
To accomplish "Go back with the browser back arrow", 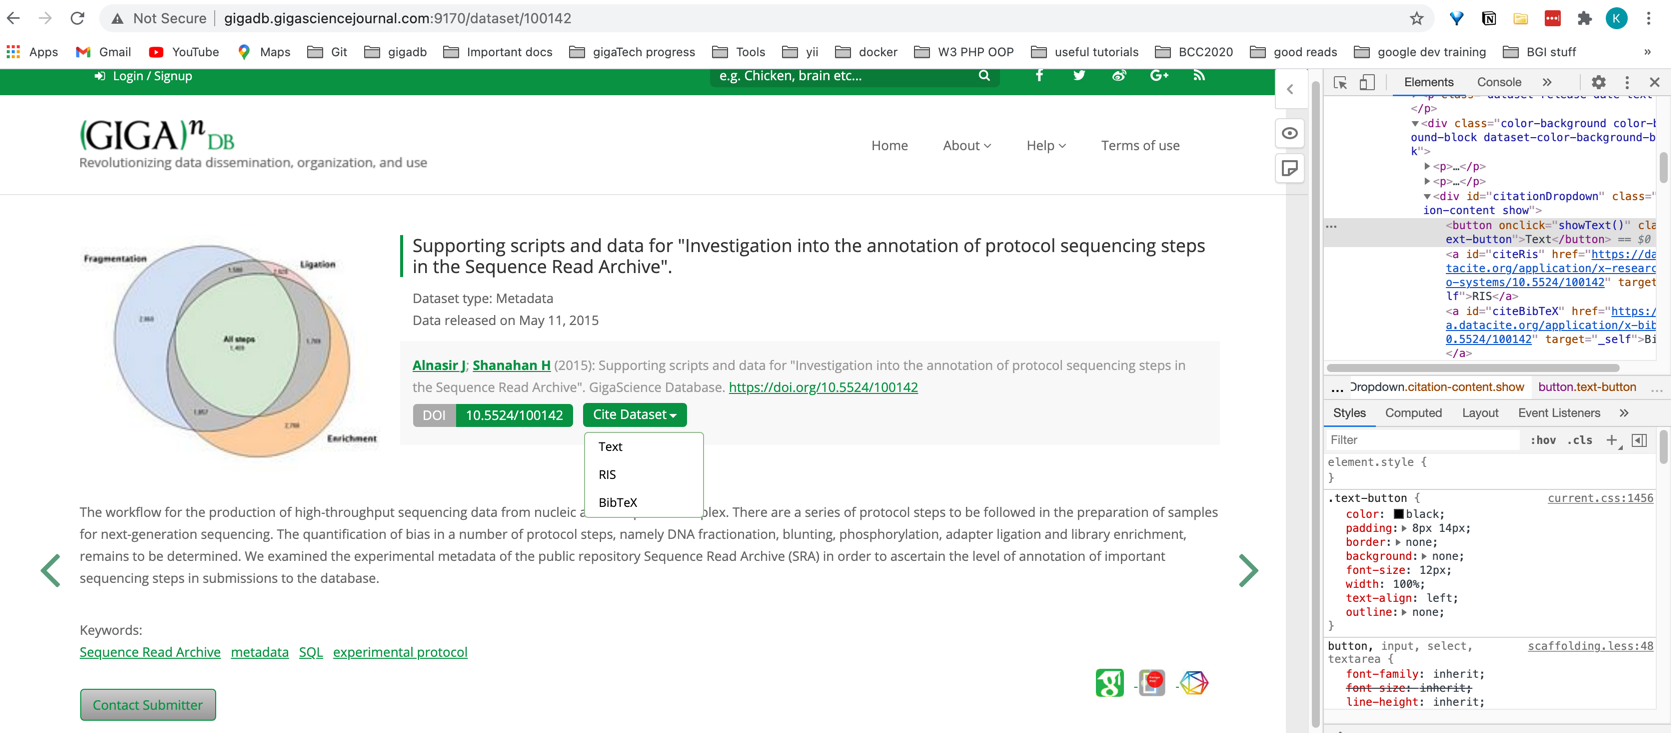I will (x=14, y=18).
